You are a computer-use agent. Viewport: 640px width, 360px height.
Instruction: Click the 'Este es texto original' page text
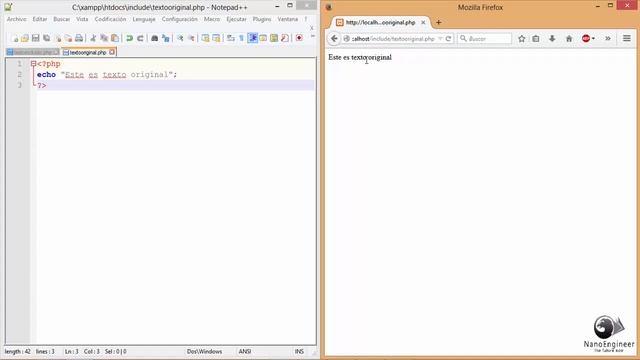tap(360, 57)
